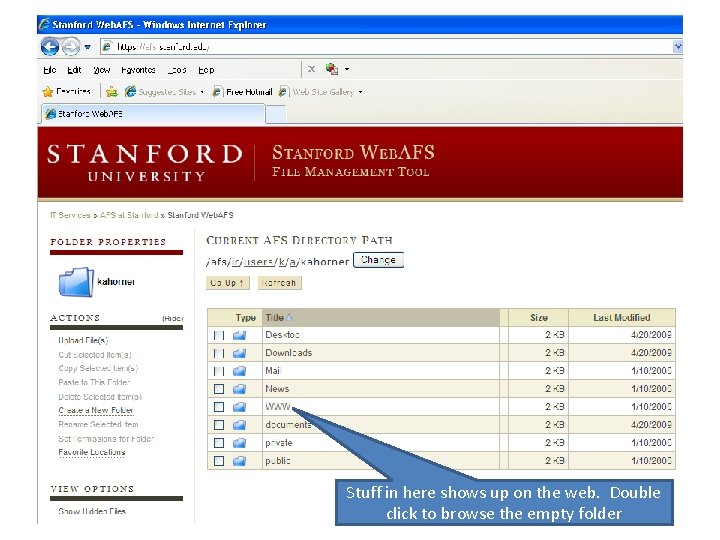720x540 pixels.
Task: Check the Desktop row checkbox
Action: tap(219, 336)
